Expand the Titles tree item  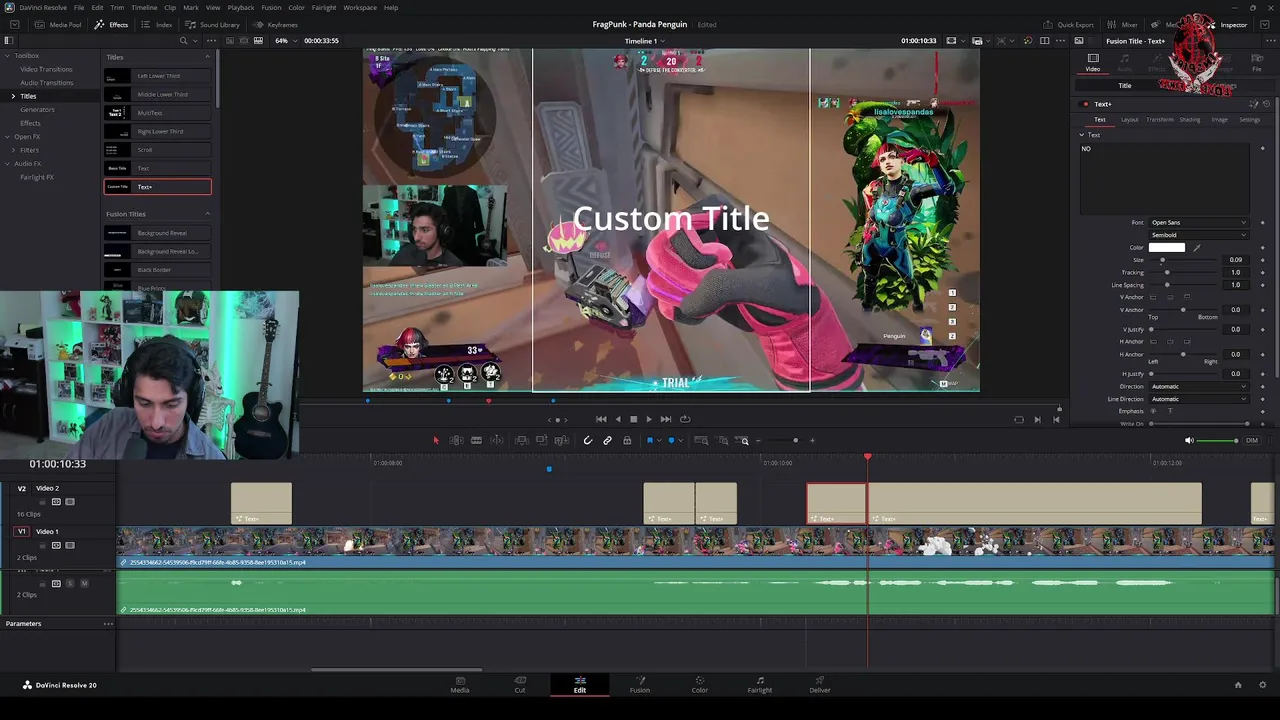click(x=13, y=96)
